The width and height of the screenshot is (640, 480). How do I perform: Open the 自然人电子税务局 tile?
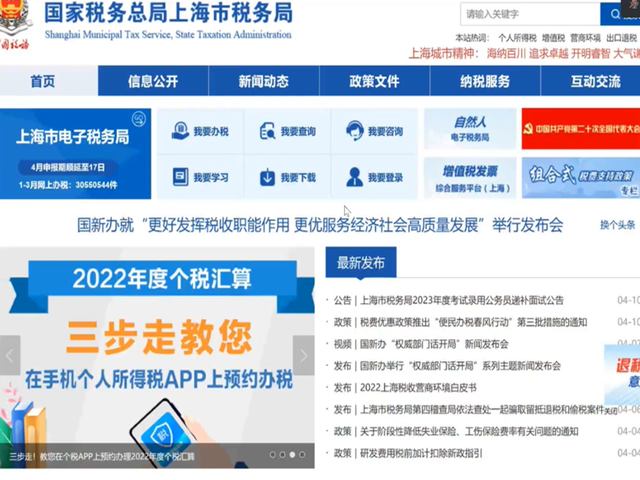(x=470, y=129)
